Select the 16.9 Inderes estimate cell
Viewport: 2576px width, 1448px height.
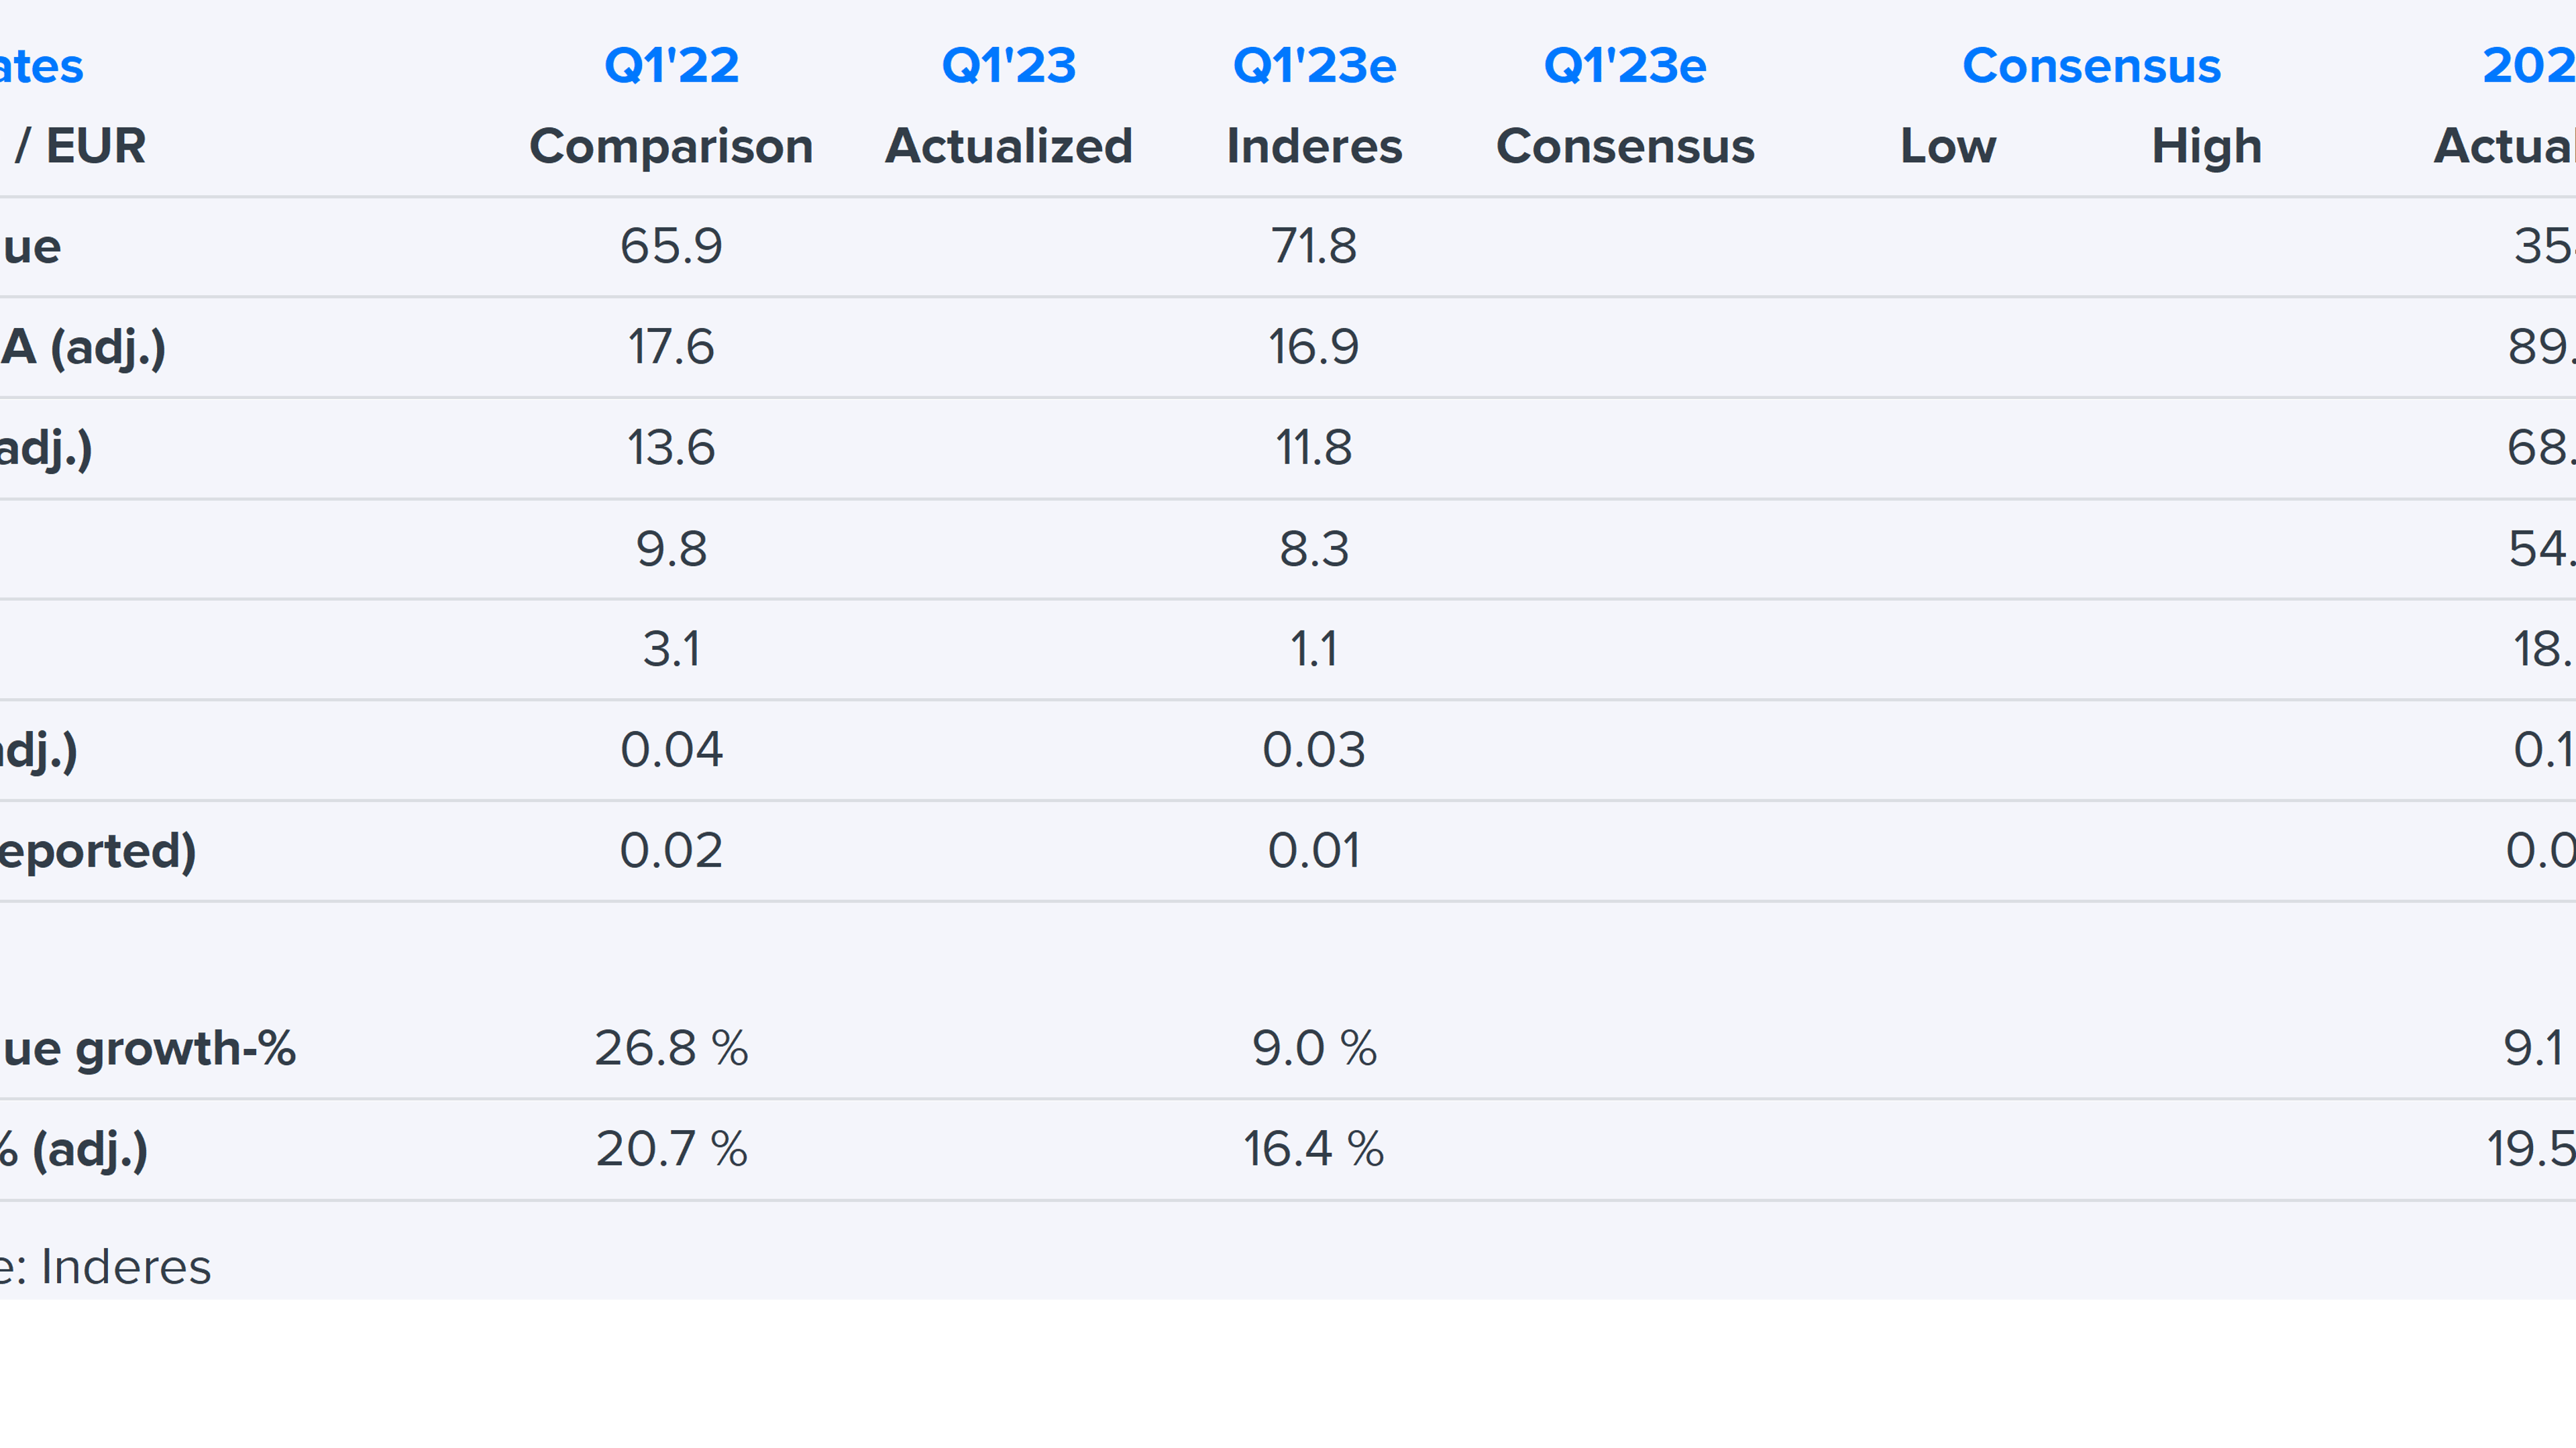pos(1314,347)
